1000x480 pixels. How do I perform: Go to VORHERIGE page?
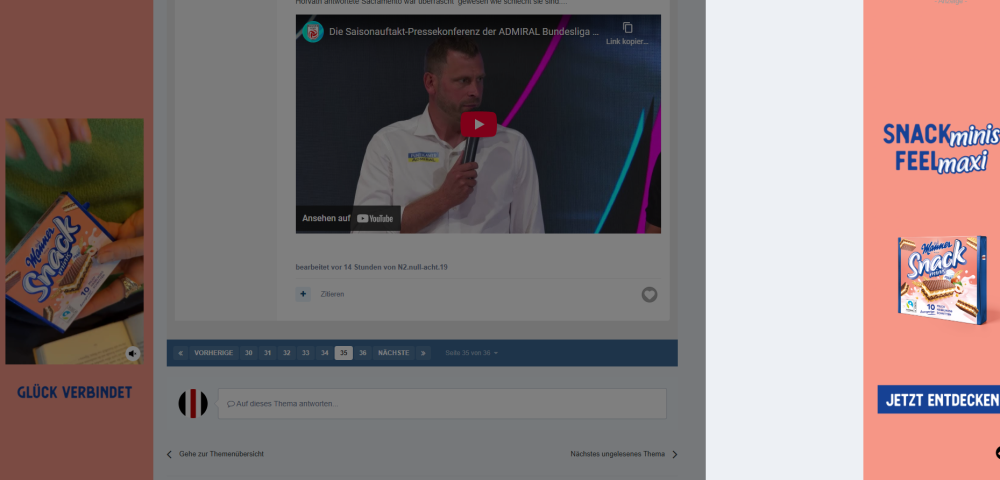pyautogui.click(x=213, y=353)
